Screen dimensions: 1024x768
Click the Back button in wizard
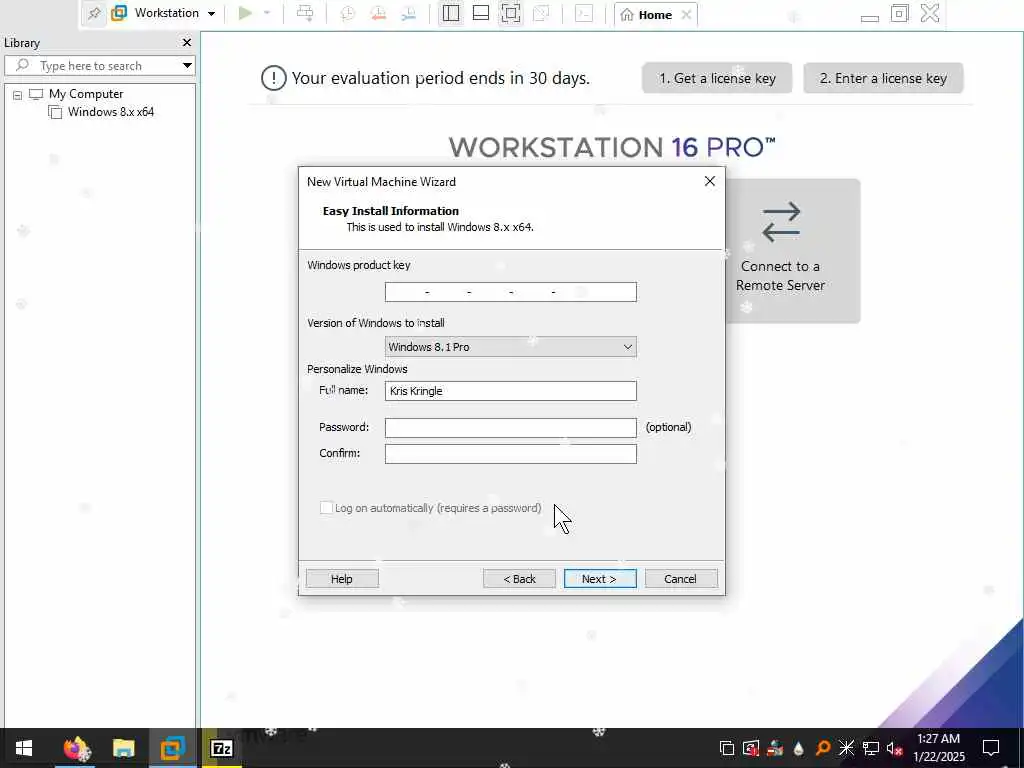(519, 579)
